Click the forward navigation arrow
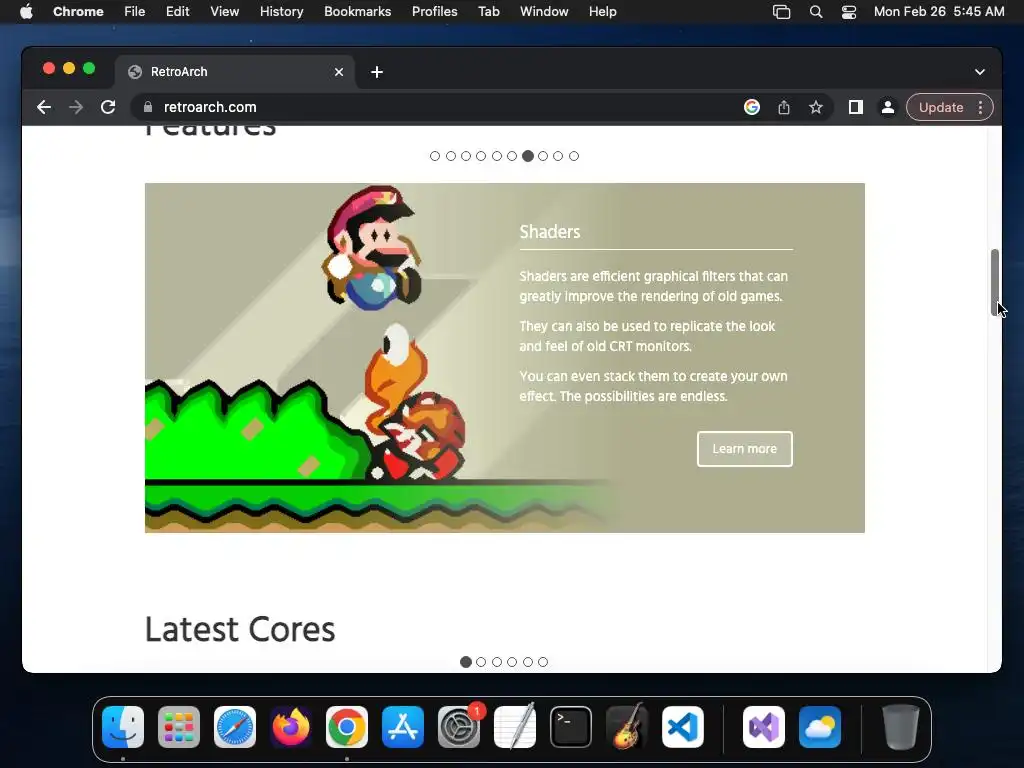 click(x=76, y=107)
